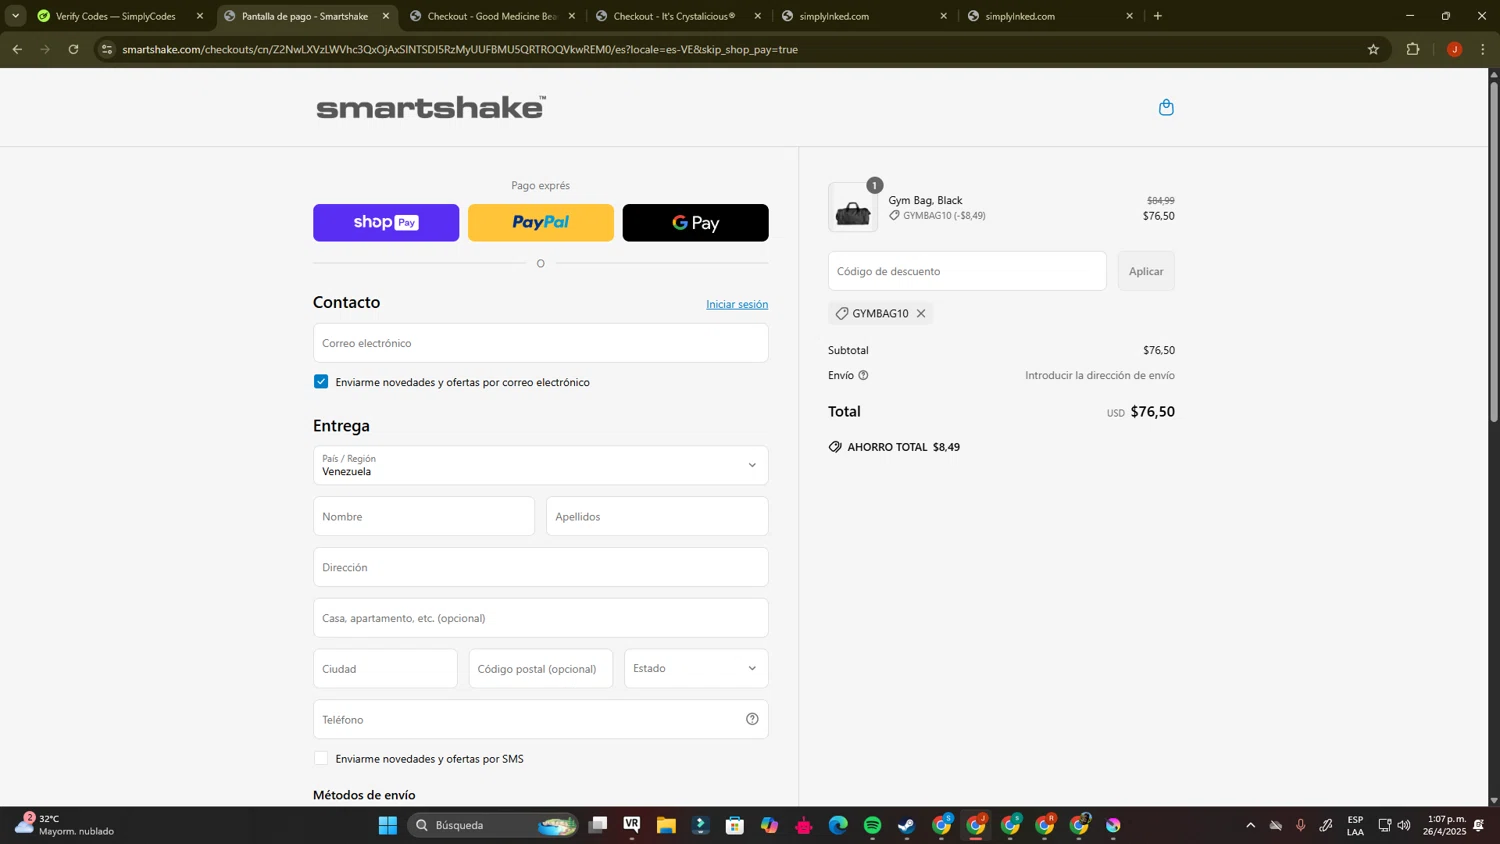Pay with Google Pay button
Screen dimensions: 1500x844
(696, 223)
